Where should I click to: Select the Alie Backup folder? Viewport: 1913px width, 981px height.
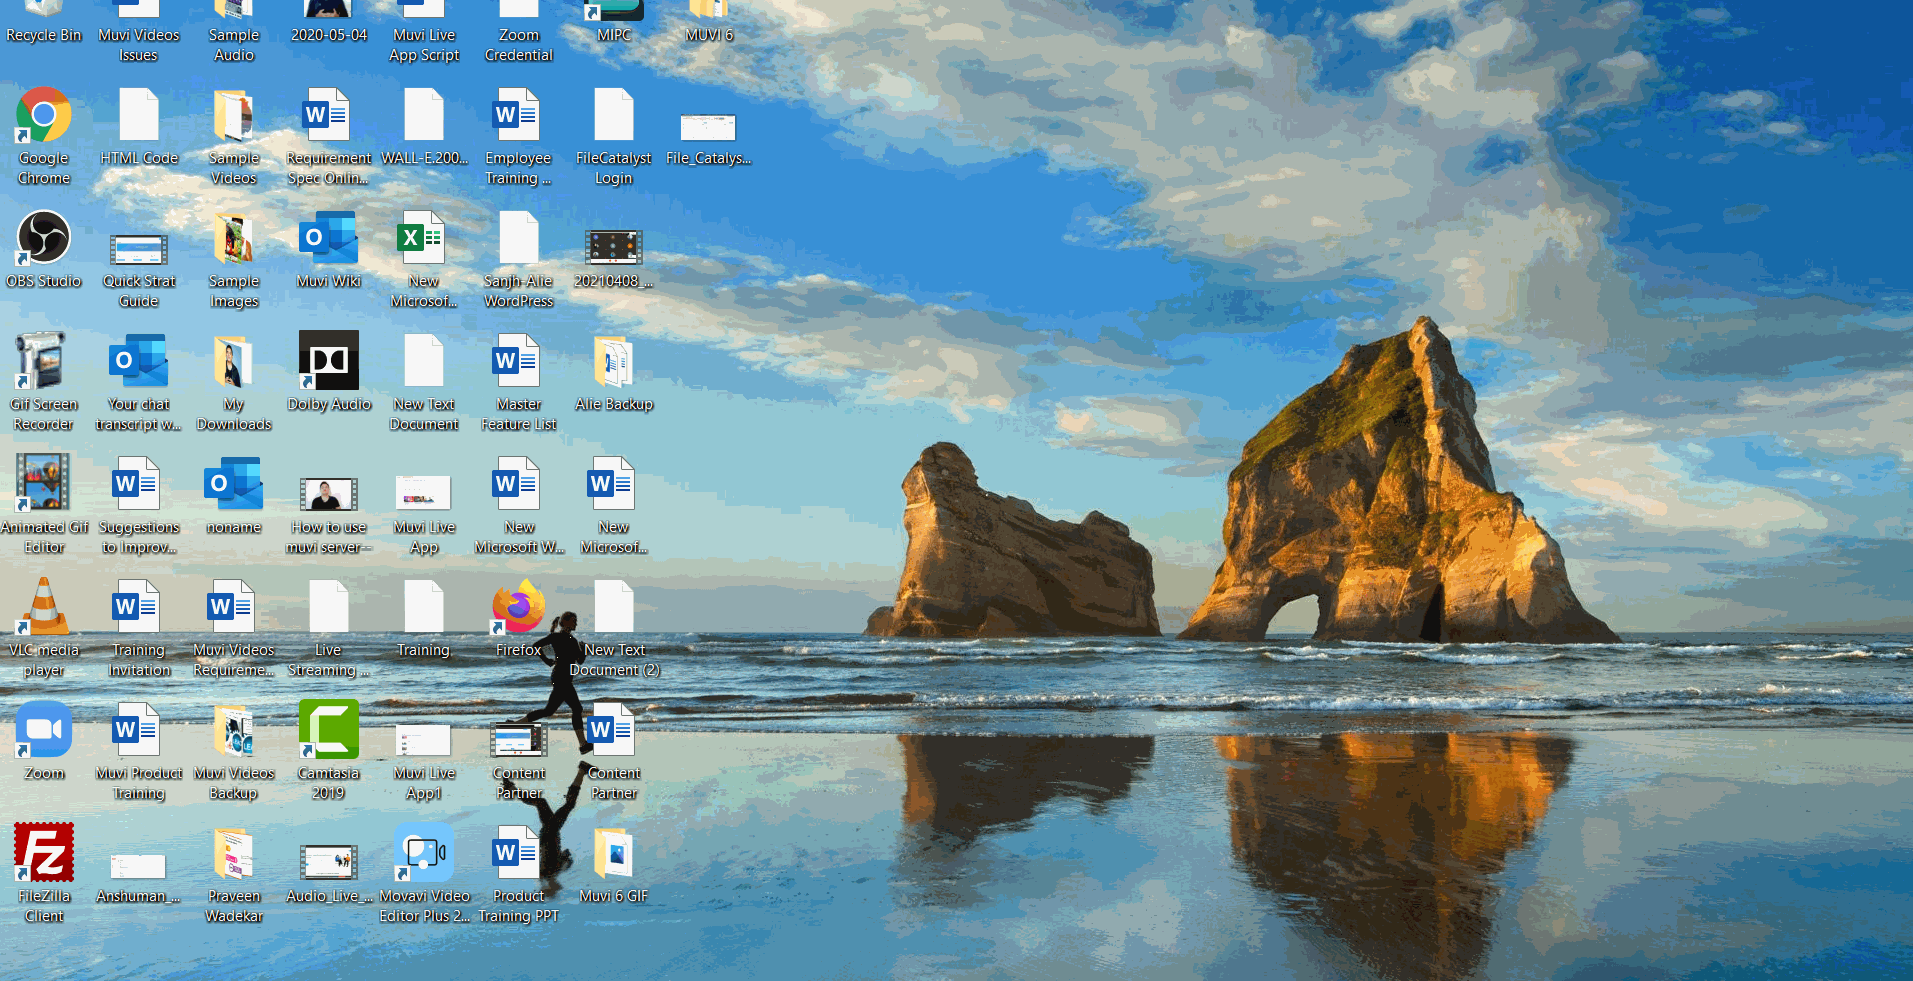(614, 372)
